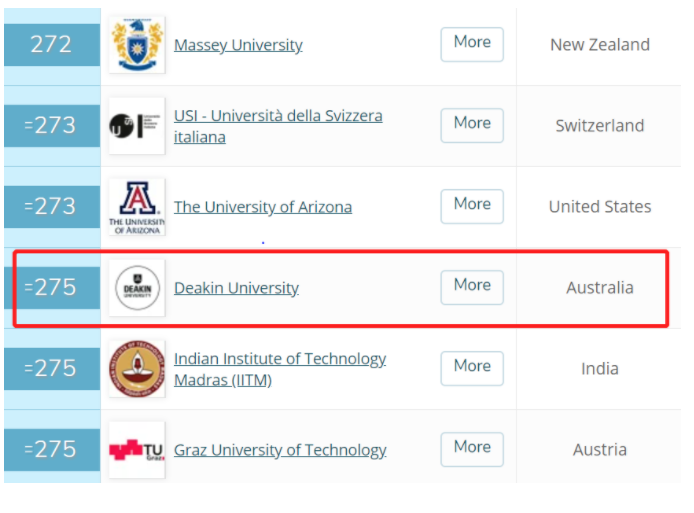Click the More button for Deakin University
This screenshot has height=513, width=694.
[472, 287]
